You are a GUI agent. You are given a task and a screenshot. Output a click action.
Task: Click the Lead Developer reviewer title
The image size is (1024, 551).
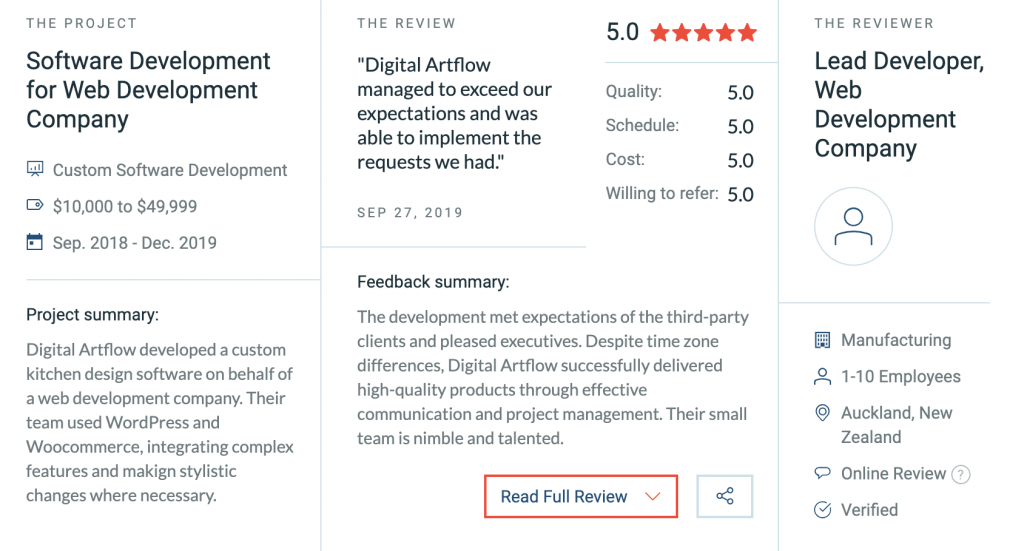(899, 104)
